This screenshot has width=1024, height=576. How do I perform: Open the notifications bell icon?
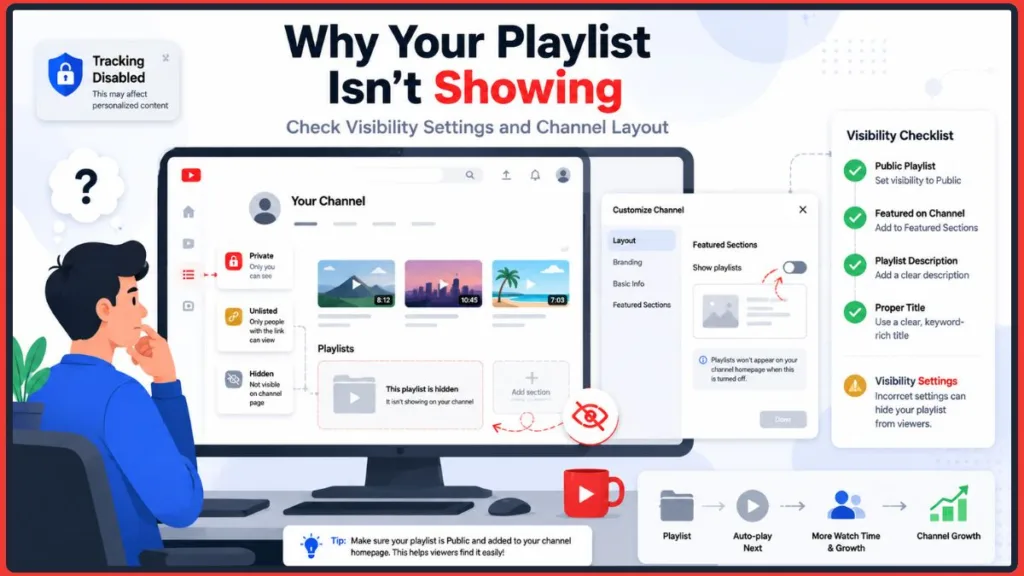click(535, 175)
